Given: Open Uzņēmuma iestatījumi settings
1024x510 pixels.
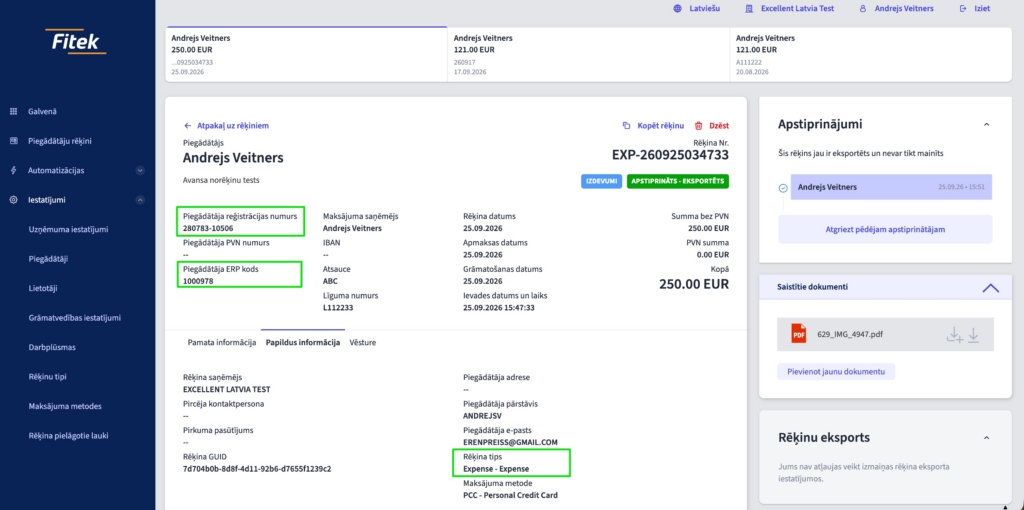Looking at the screenshot, I should [x=68, y=229].
